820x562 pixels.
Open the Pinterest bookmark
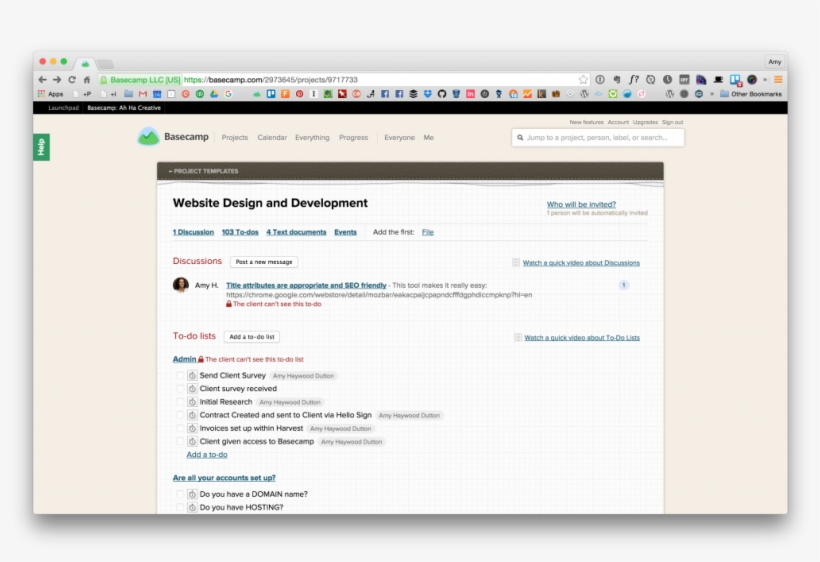[300, 94]
